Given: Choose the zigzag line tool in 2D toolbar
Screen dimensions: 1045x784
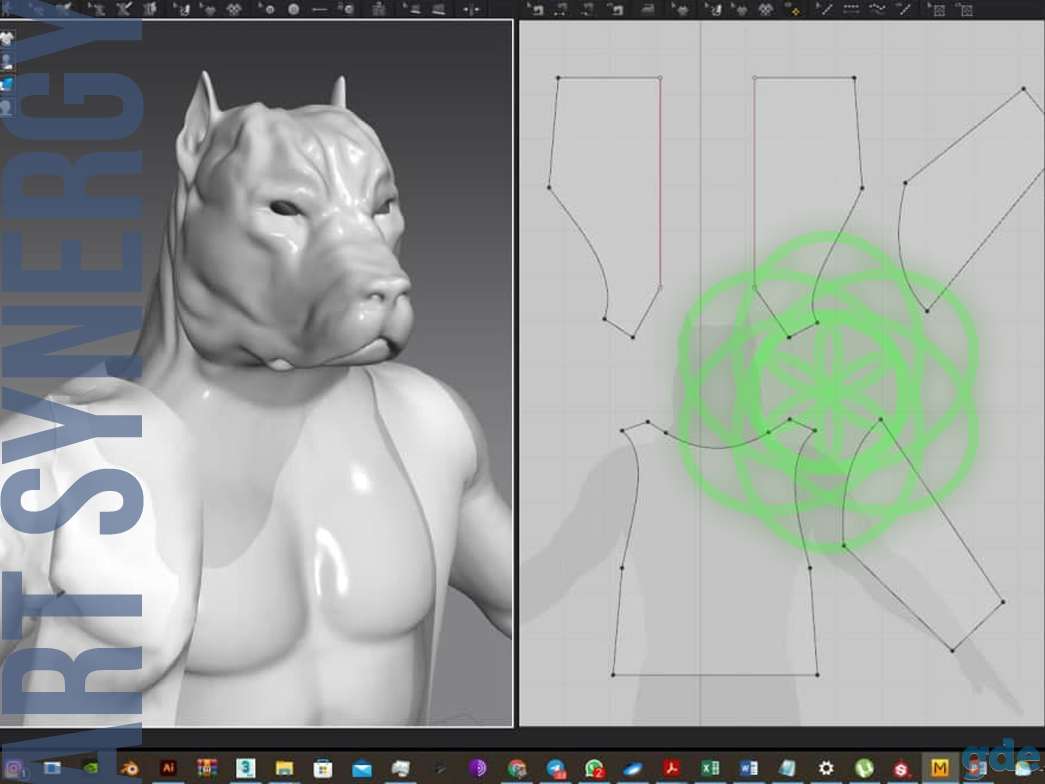Looking at the screenshot, I should [877, 9].
